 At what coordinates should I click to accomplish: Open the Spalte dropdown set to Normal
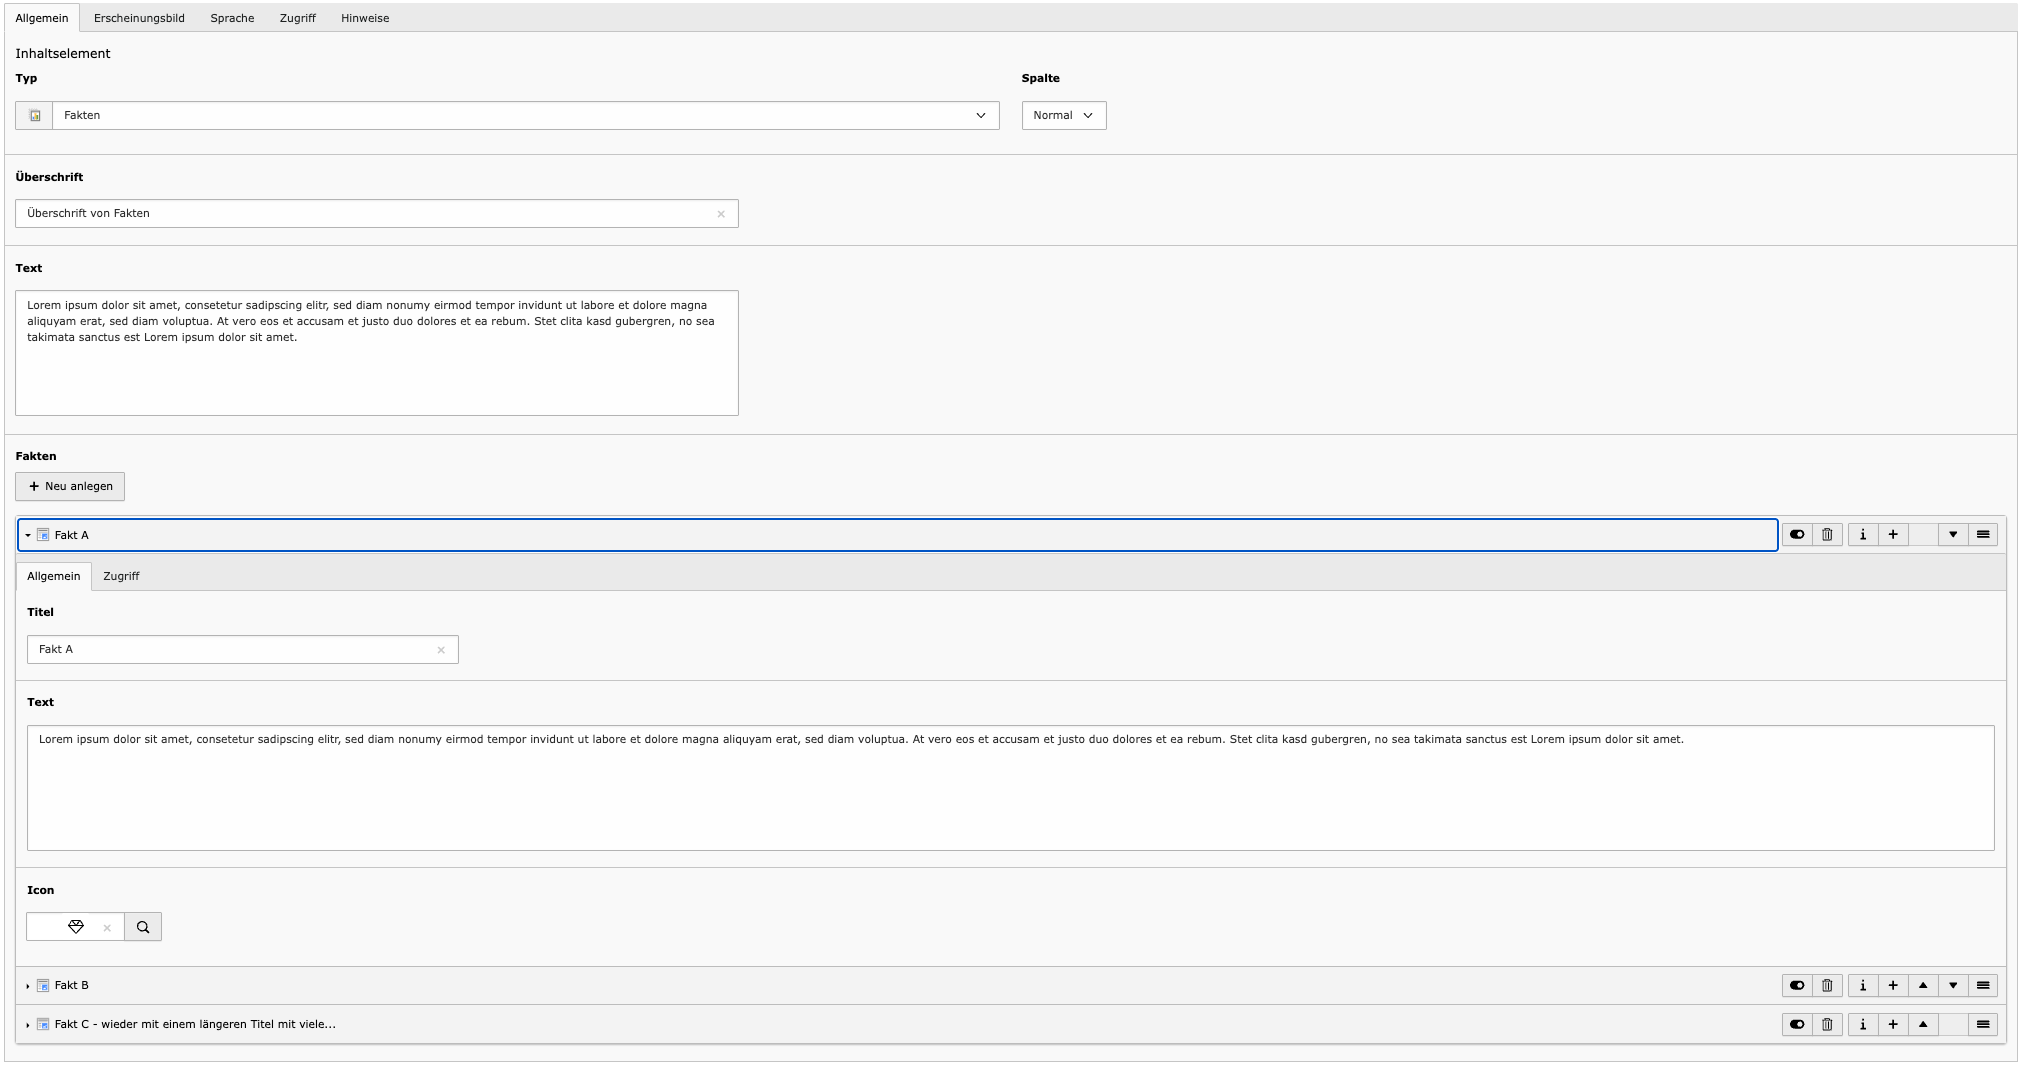(x=1063, y=116)
